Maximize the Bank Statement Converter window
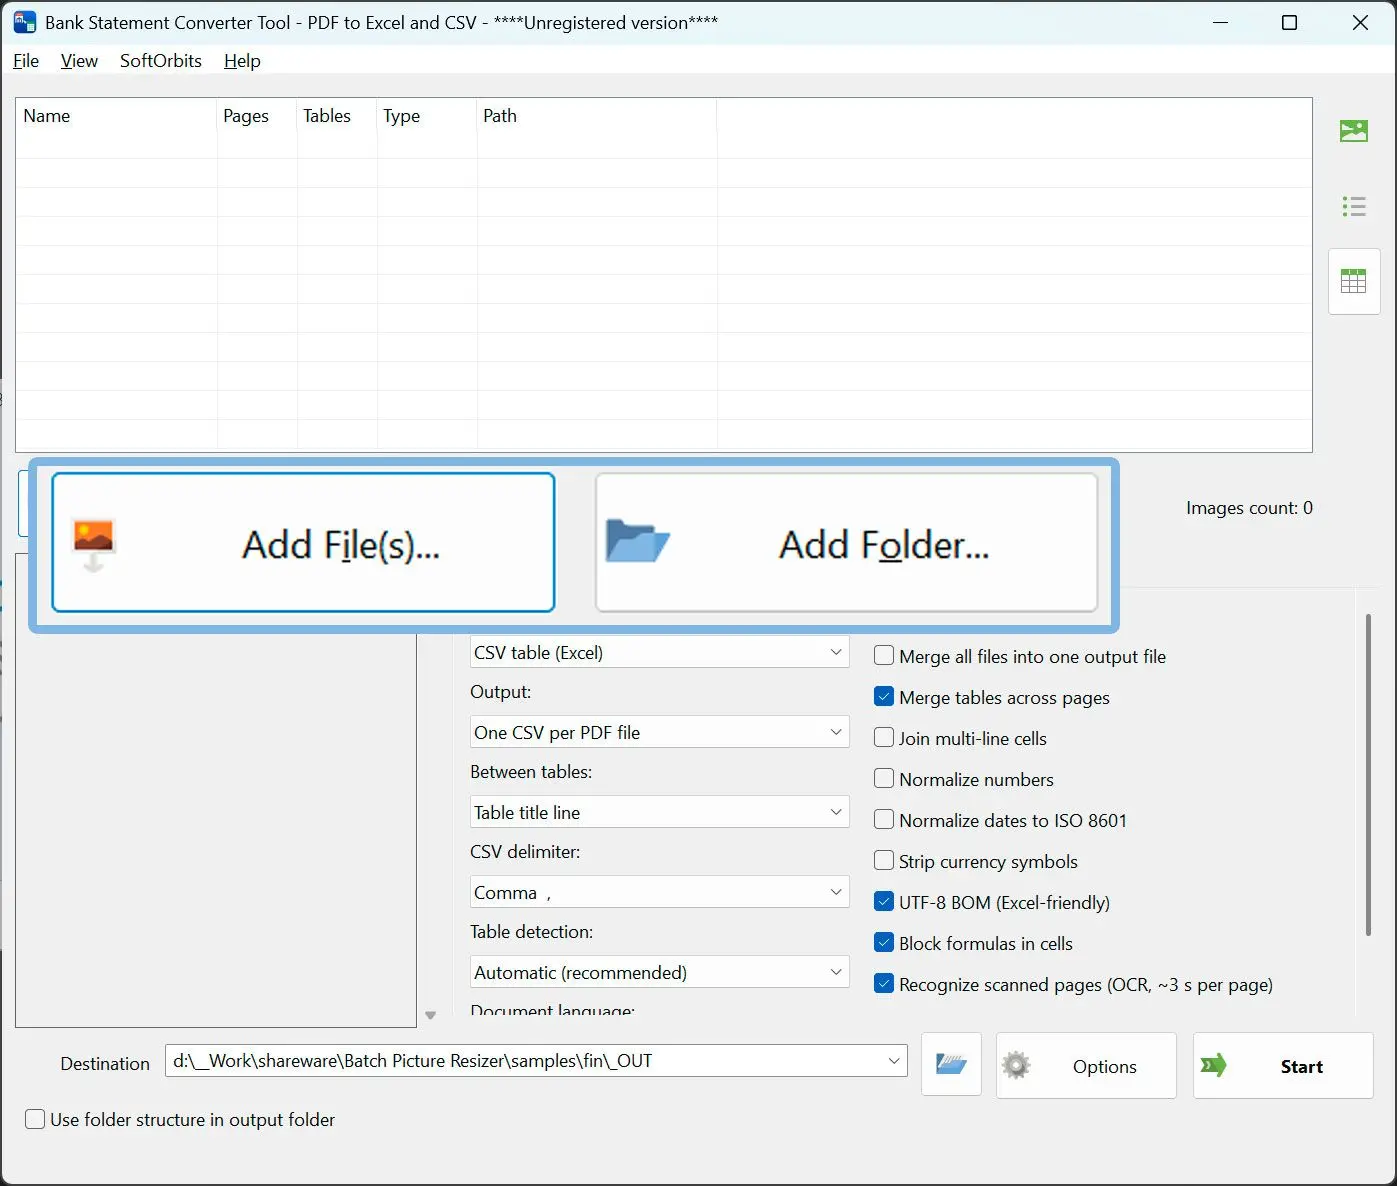Screen dimensions: 1397x1186 1290,22
